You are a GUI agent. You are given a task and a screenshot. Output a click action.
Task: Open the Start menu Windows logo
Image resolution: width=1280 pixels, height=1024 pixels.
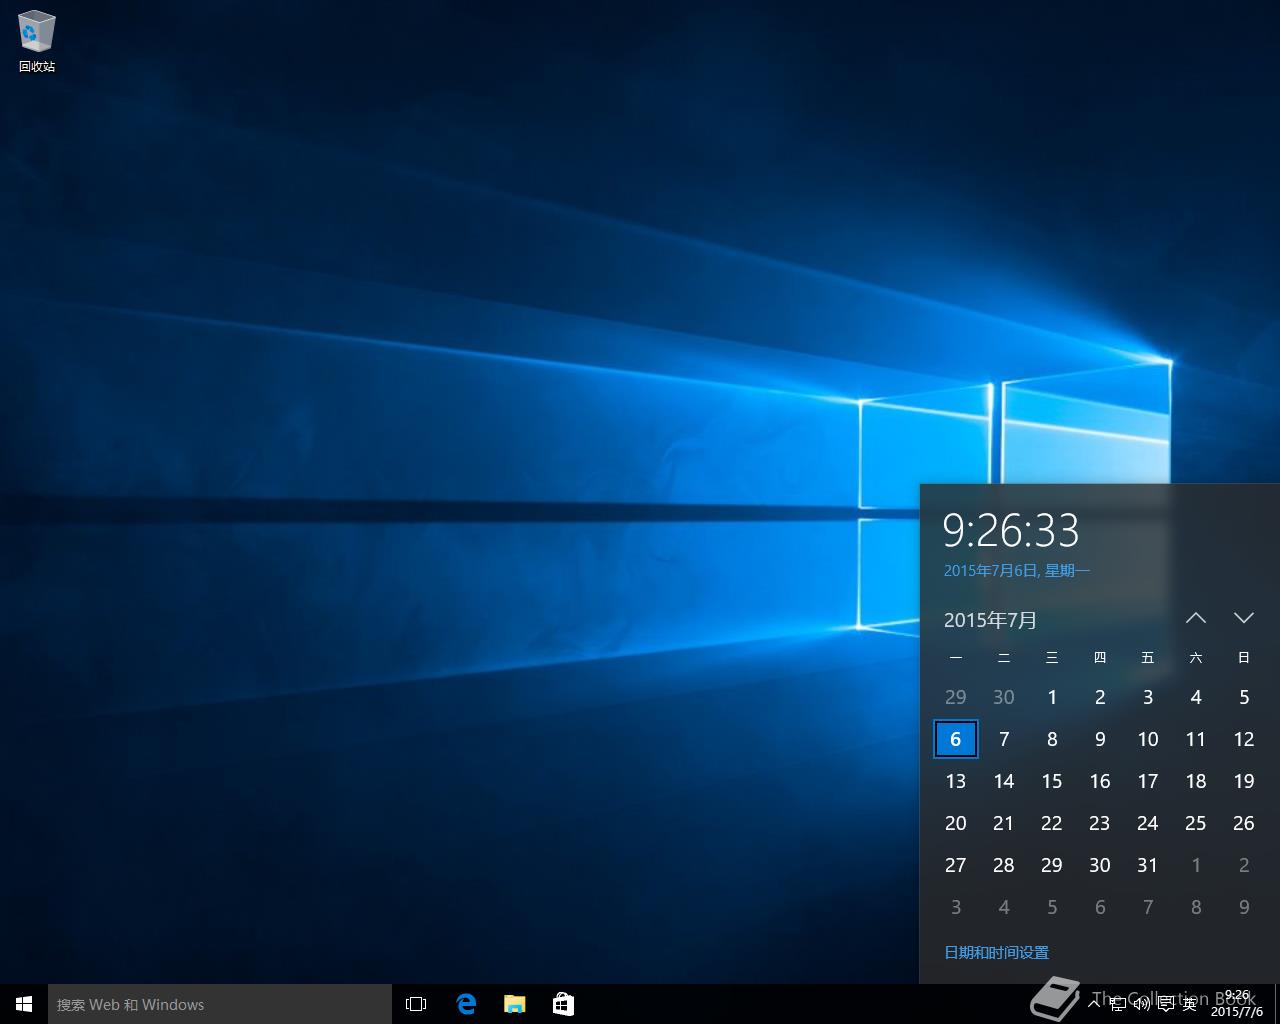tap(24, 1004)
